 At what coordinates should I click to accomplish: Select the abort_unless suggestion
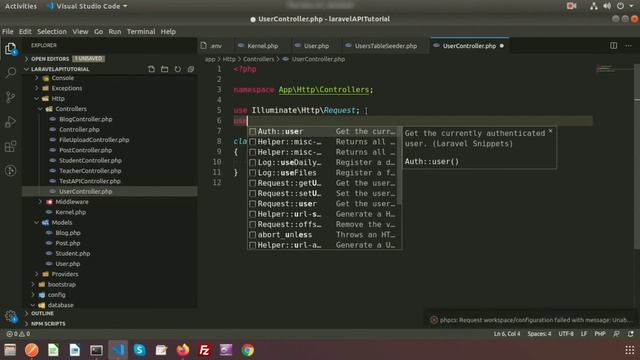click(x=323, y=235)
